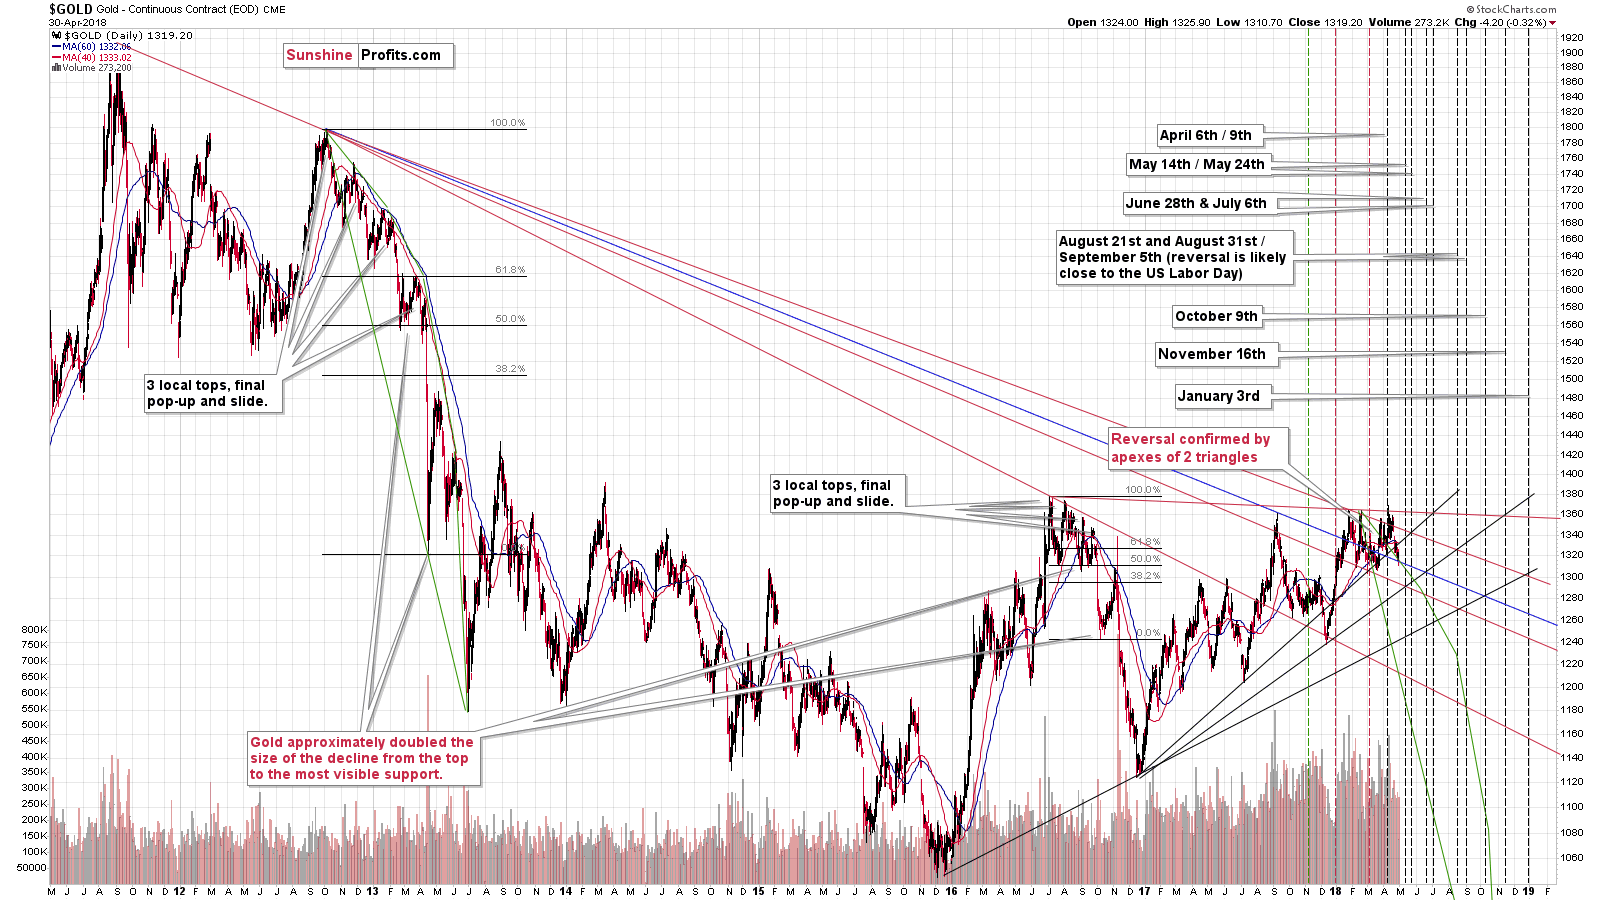The width and height of the screenshot is (1600, 900).
Task: Click the 1500 price axis label
Action: 1571,379
